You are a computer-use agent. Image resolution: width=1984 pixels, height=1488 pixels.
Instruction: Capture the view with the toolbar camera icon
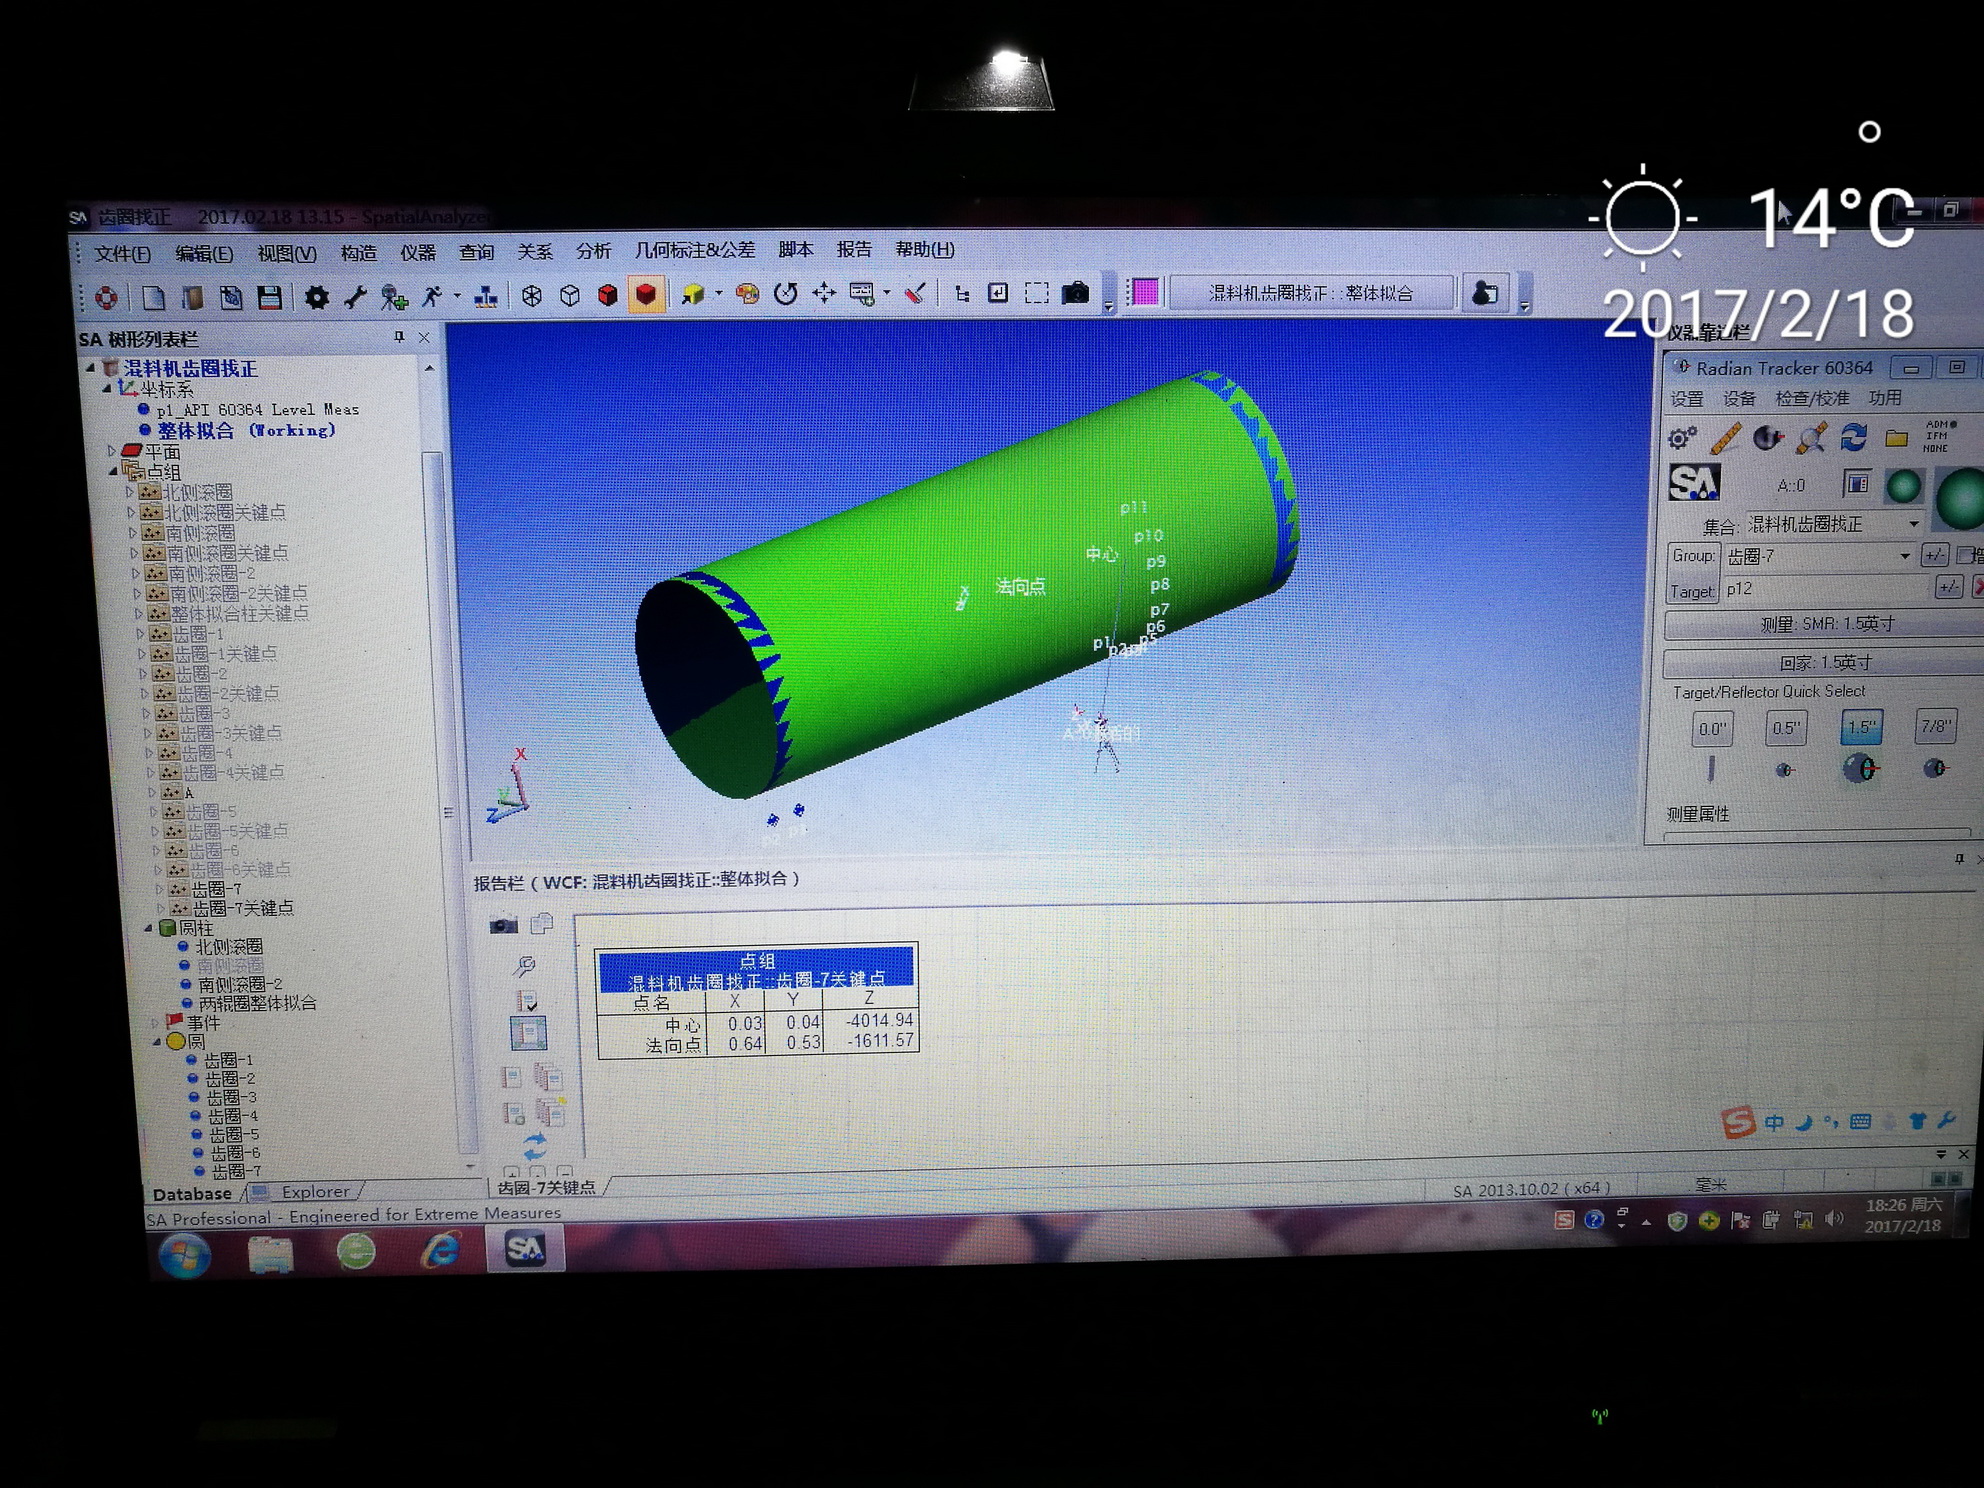(1075, 292)
